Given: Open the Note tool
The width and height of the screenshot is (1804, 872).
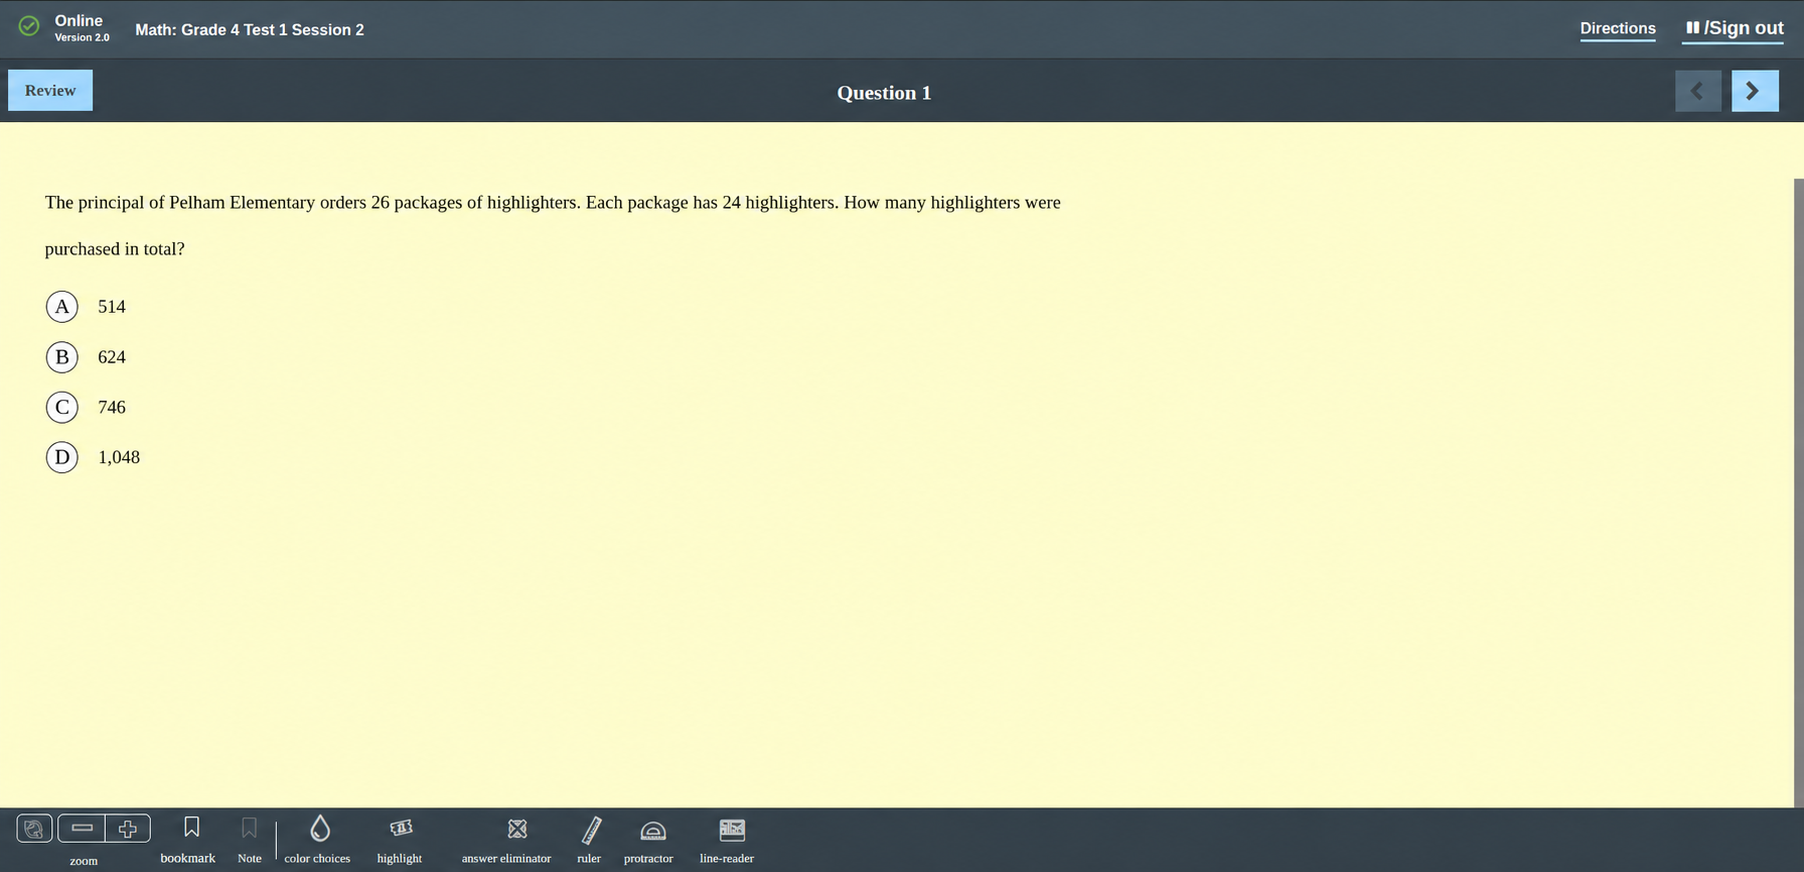Looking at the screenshot, I should click(x=249, y=838).
